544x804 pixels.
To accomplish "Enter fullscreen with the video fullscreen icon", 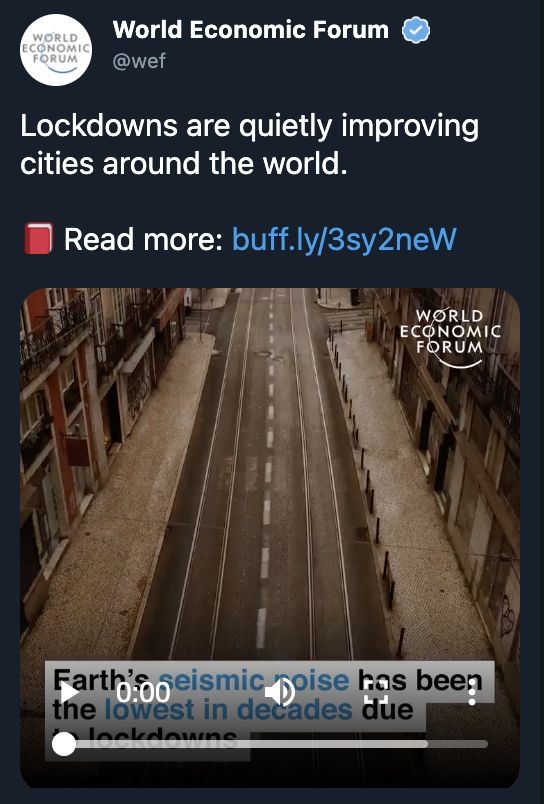I will point(376,693).
